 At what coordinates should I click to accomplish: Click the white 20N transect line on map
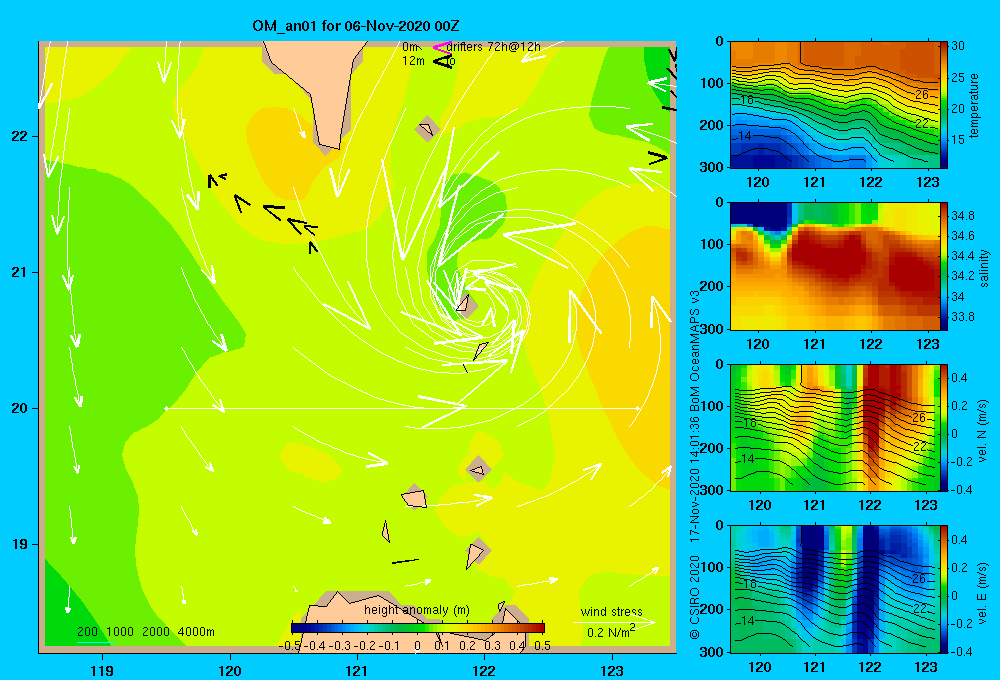click(x=402, y=408)
